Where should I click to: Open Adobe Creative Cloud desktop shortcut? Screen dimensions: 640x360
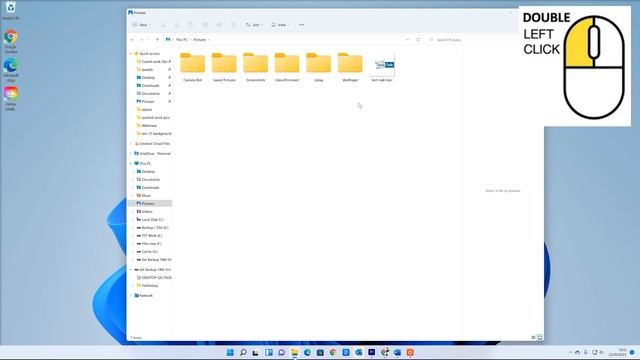point(11,98)
